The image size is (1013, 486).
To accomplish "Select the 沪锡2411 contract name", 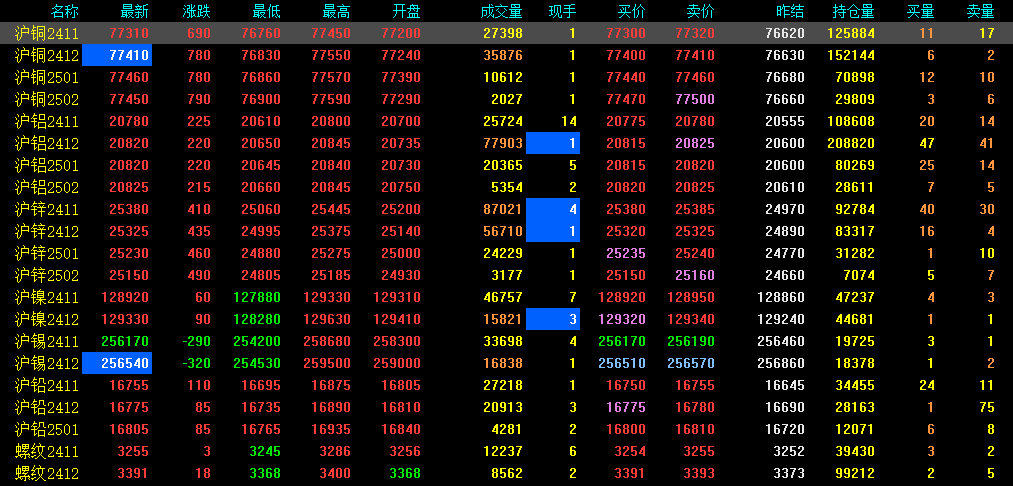I will [x=47, y=342].
